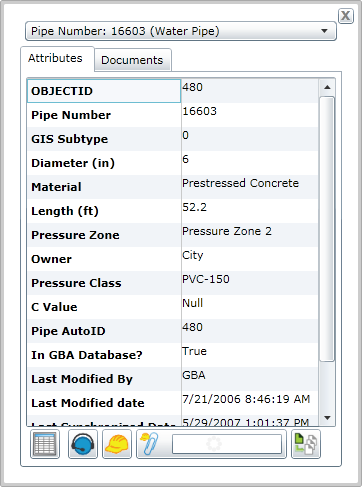Select the Attributes tab
362x487 pixels.
coord(55,58)
